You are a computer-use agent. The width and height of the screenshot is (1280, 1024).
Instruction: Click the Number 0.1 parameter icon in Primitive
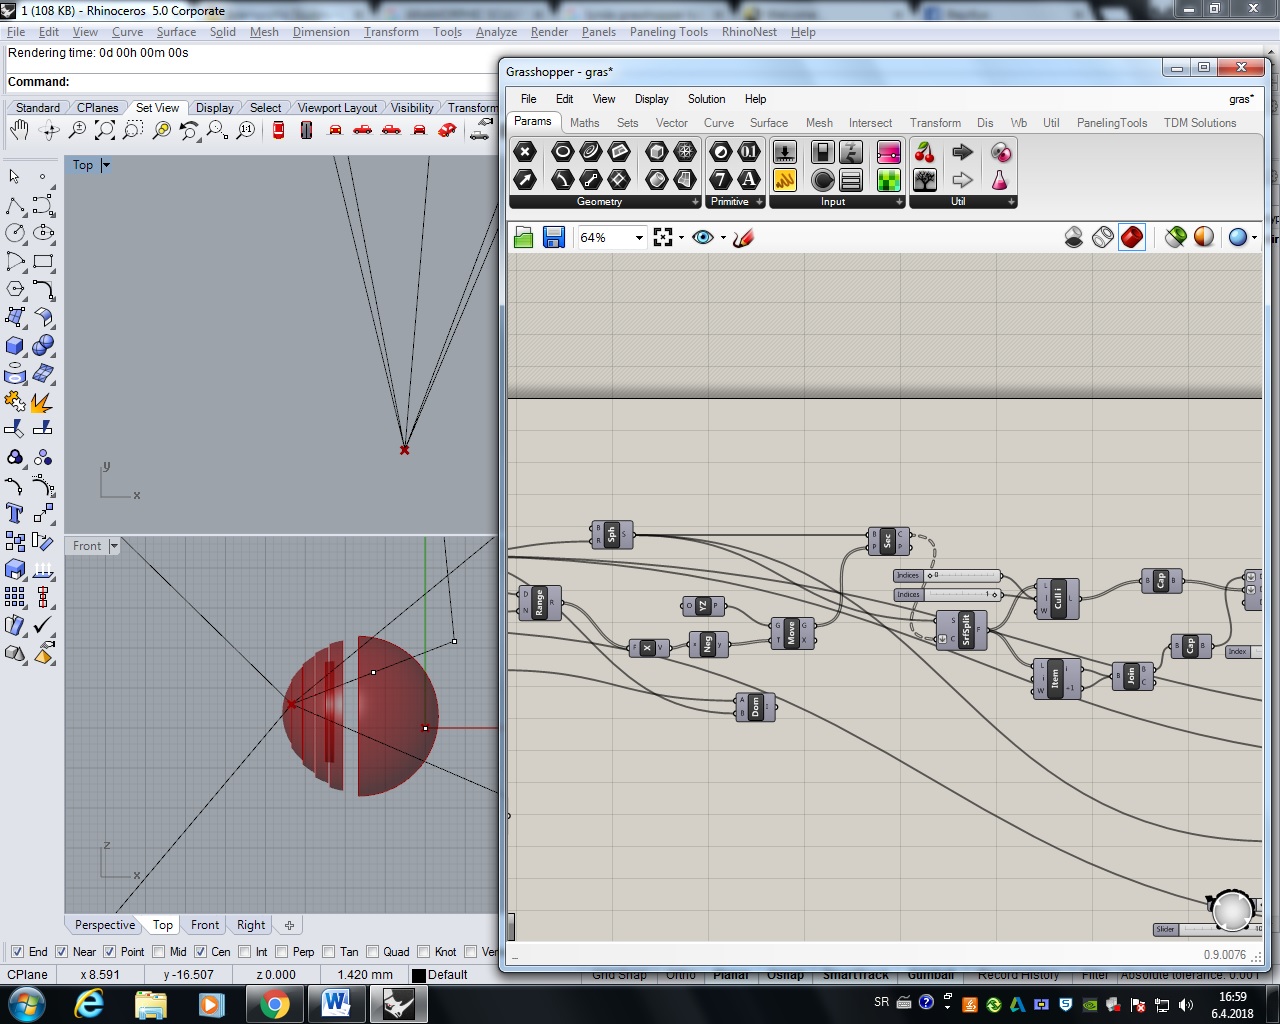(749, 152)
